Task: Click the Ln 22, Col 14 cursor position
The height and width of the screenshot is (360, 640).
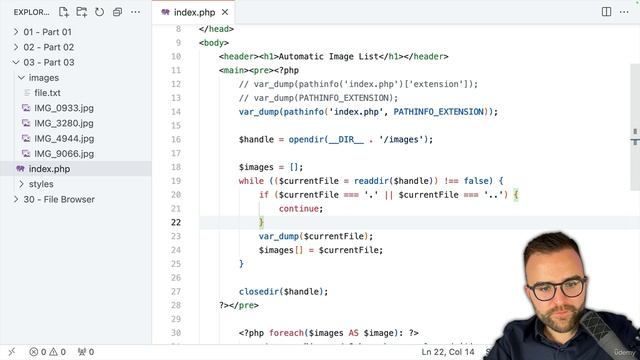Action: pyautogui.click(x=448, y=352)
